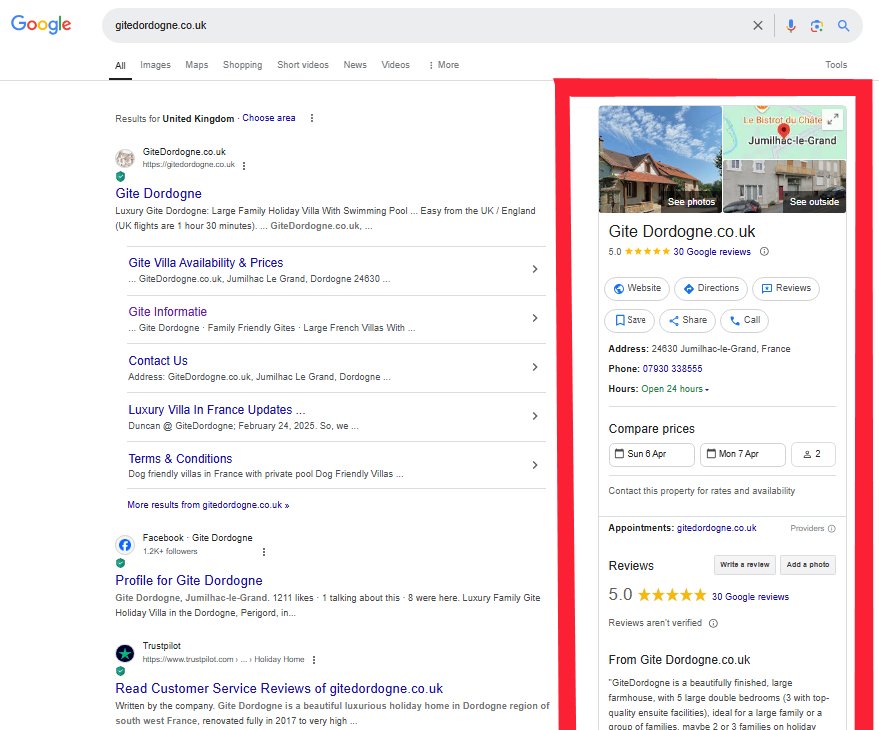The image size is (879, 730).
Task: Click the red map pin on Jumilhac-le-Grand
Action: click(784, 131)
